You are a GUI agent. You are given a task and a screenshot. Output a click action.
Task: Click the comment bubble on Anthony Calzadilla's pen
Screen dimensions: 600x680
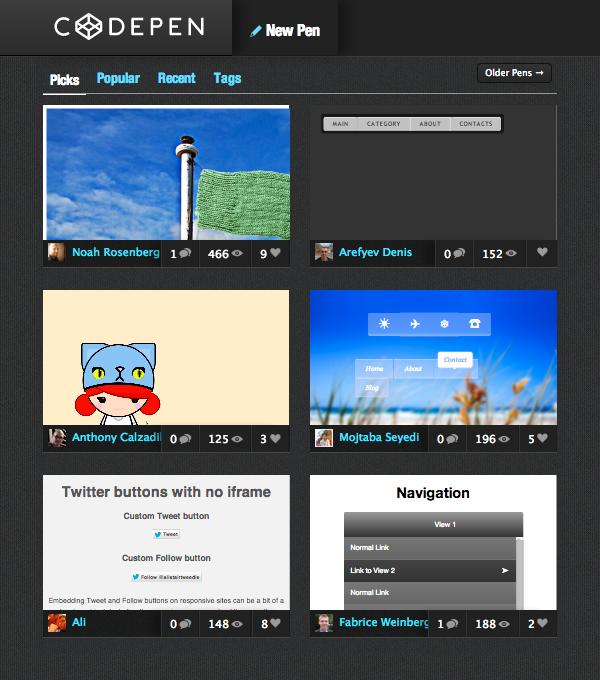tap(186, 438)
